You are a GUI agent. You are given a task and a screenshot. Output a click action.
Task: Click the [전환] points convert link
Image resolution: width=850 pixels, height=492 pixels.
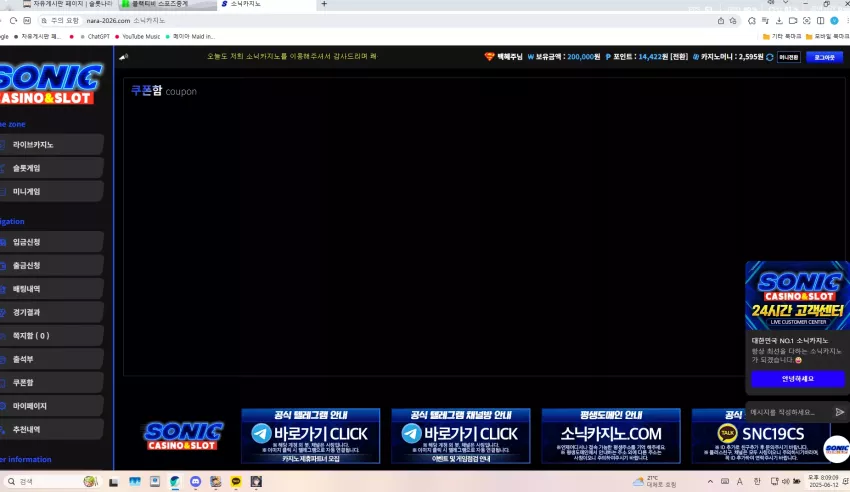click(x=679, y=56)
